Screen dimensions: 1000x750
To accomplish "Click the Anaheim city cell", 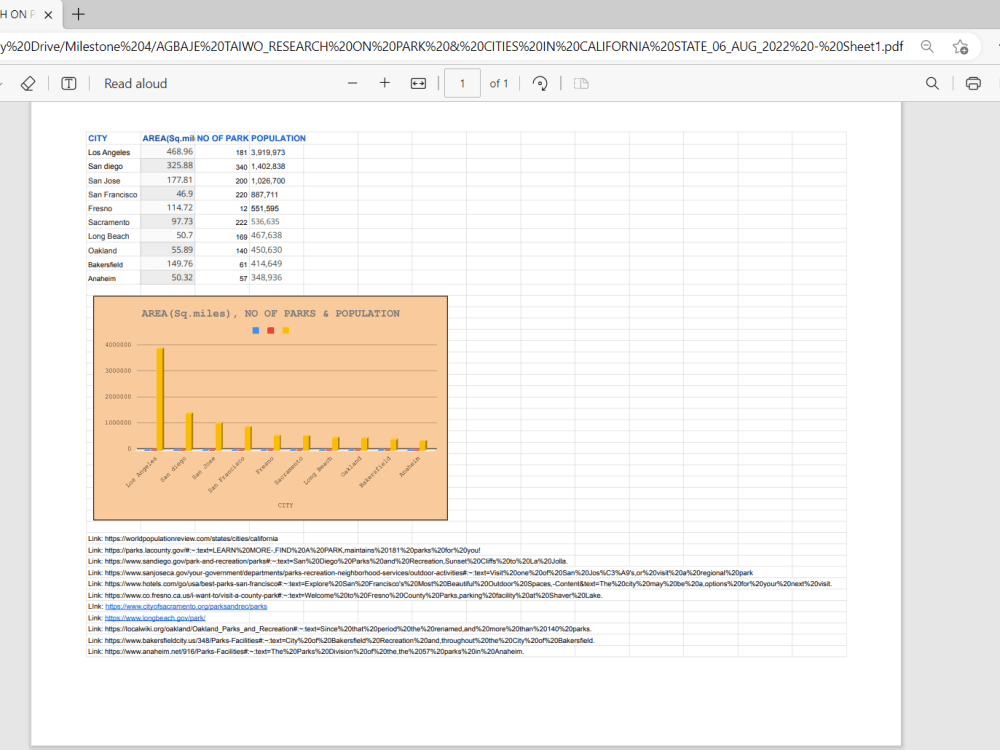I will click(102, 279).
